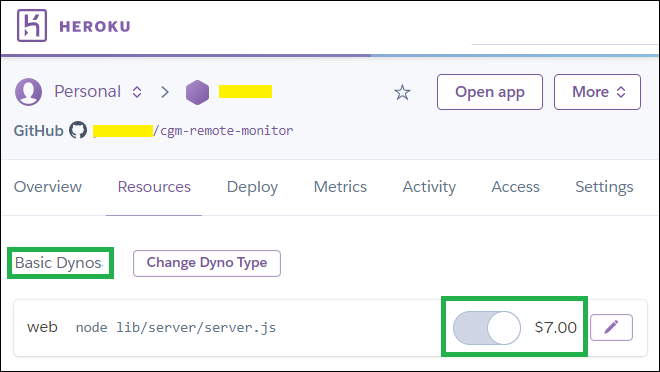The width and height of the screenshot is (660, 372).
Task: Expand the Personal account switcher arrows
Action: pyautogui.click(x=137, y=92)
